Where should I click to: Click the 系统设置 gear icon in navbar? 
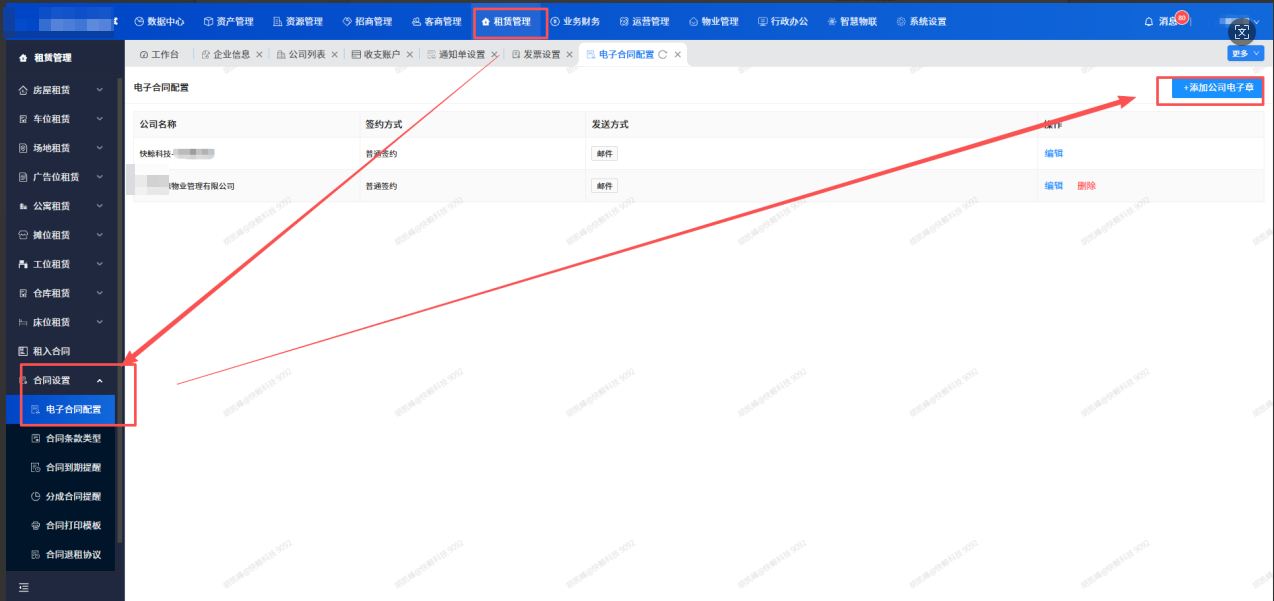pyautogui.click(x=901, y=21)
